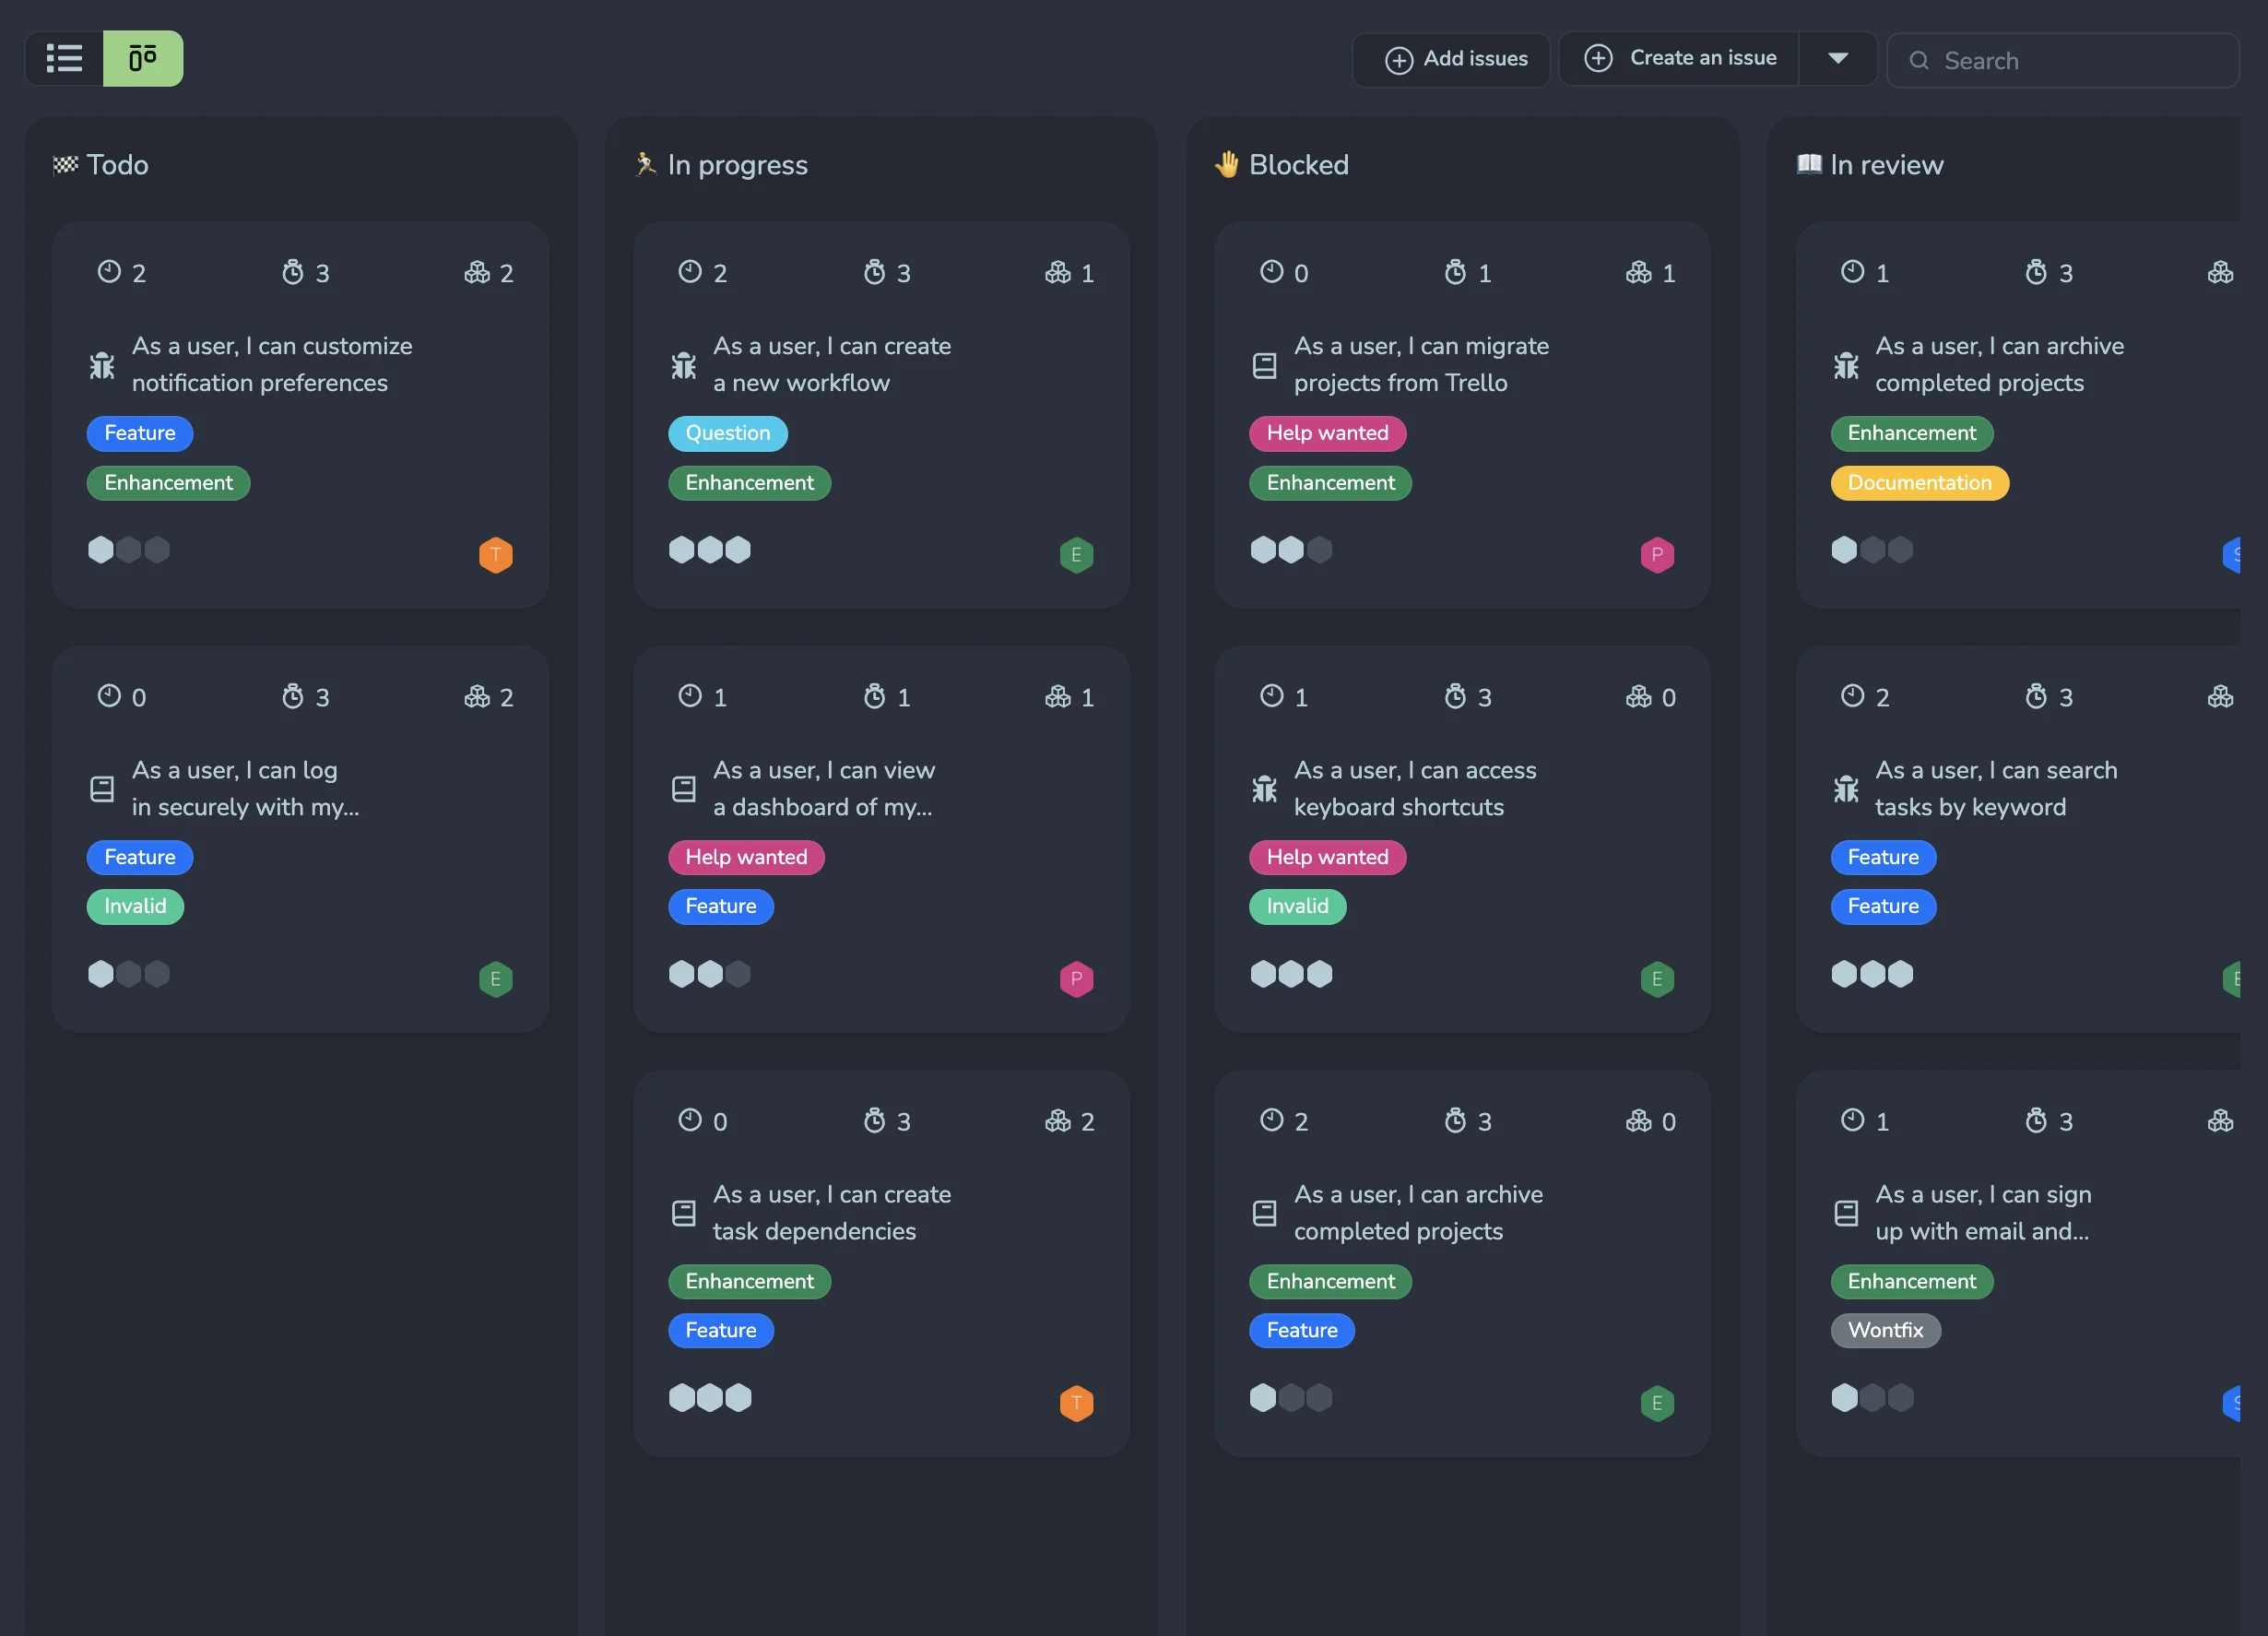
Task: Click the search magnifier icon
Action: (x=1919, y=60)
